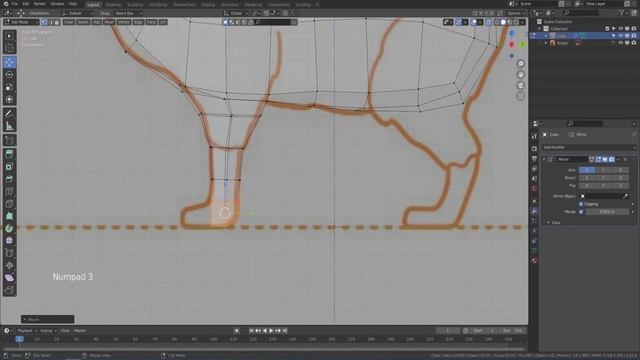Hide Cube object with eye icon in outliner
640x360 pixels.
coord(621,36)
